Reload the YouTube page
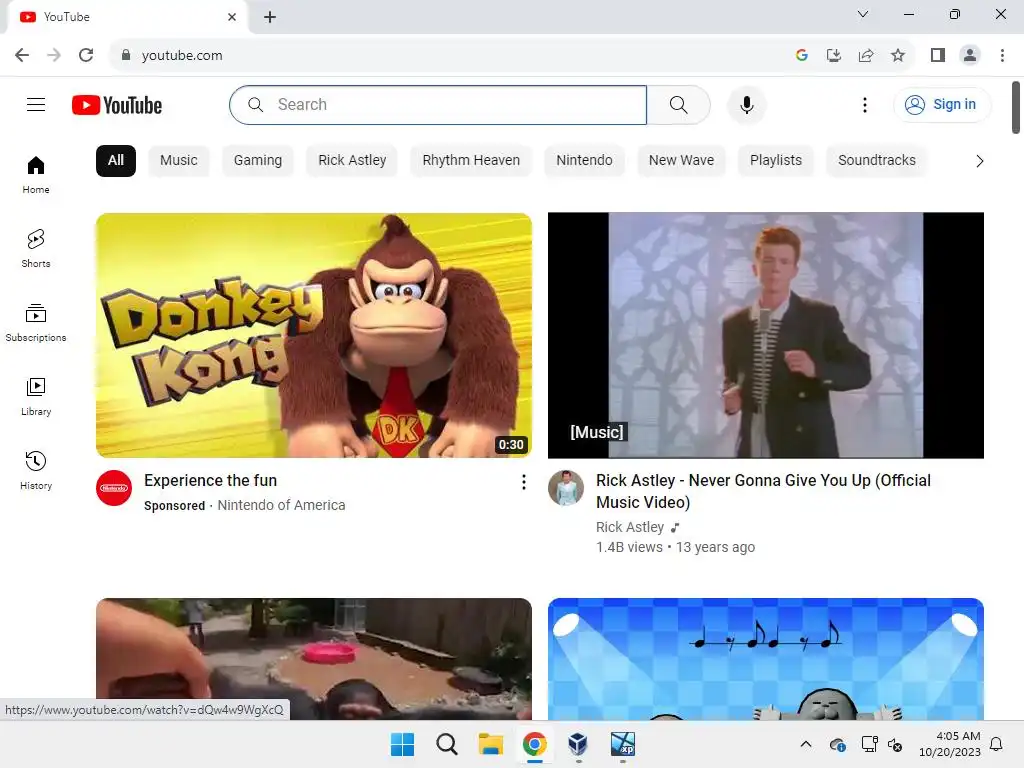The width and height of the screenshot is (1024, 768). pos(86,55)
